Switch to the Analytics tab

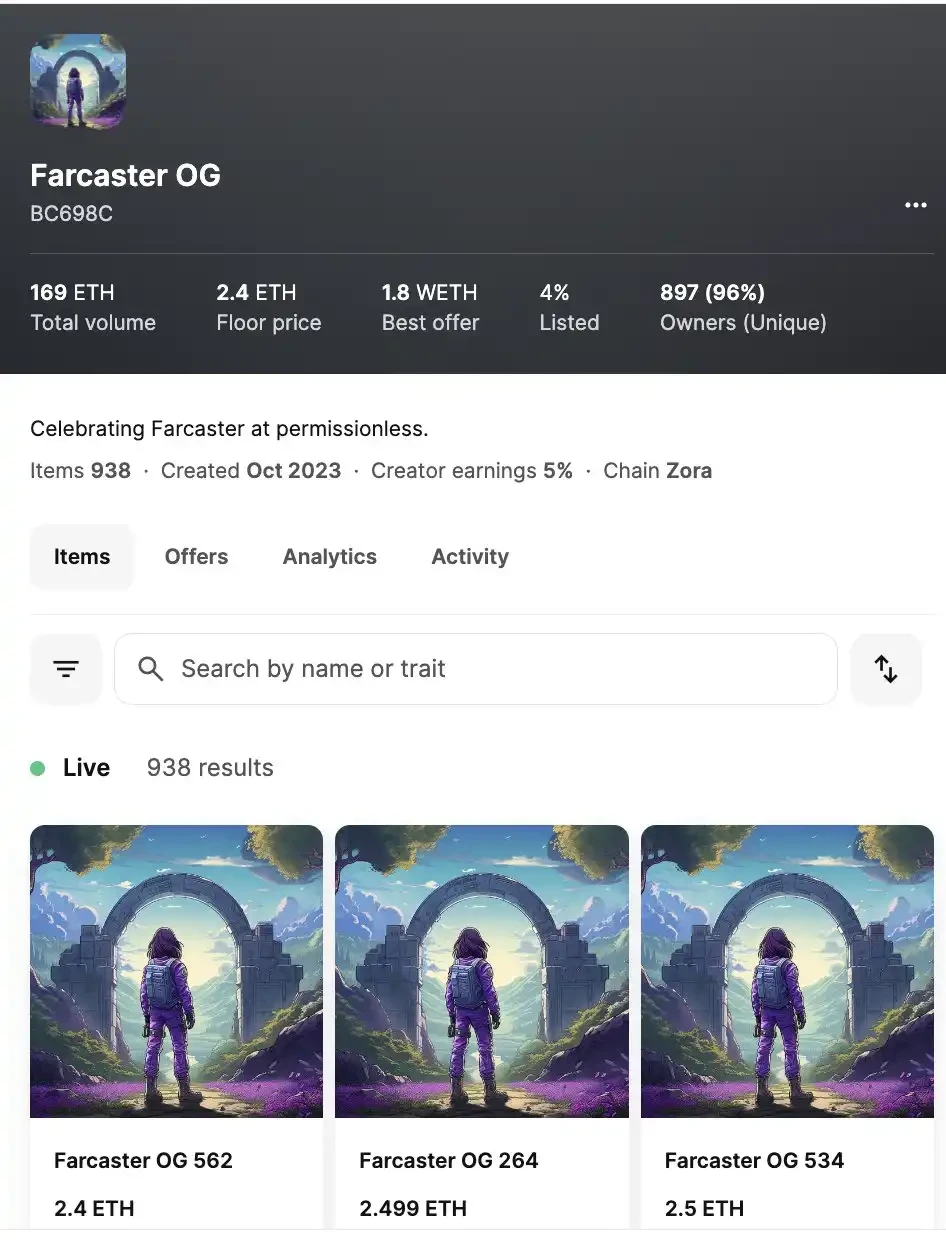coord(329,556)
